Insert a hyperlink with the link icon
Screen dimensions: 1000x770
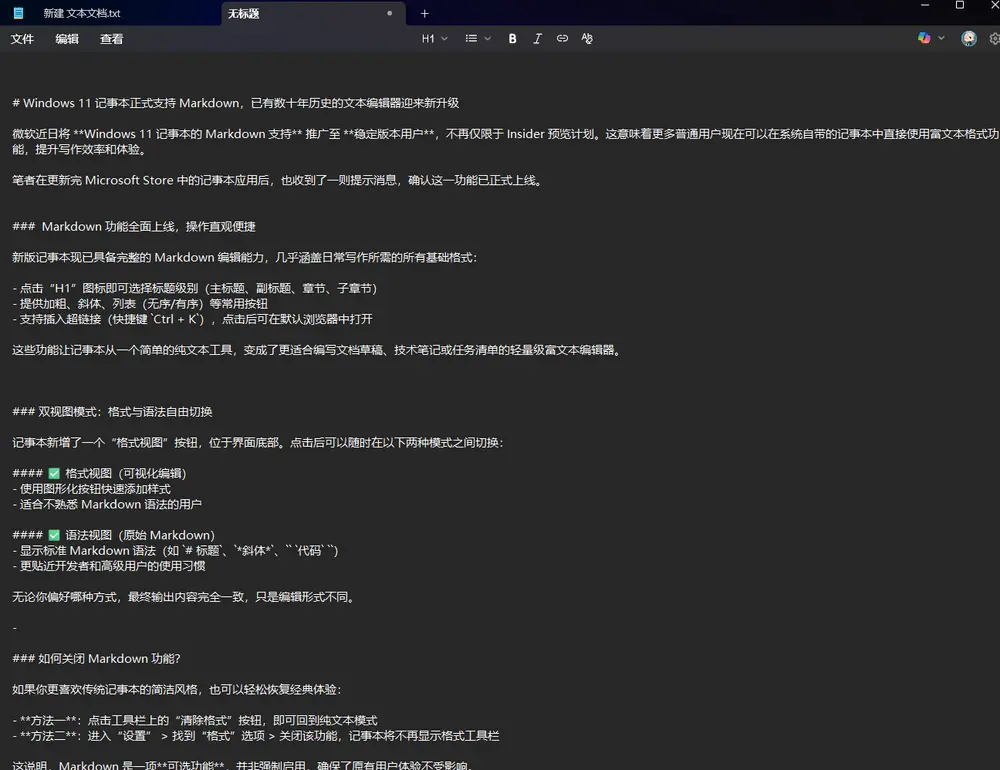point(562,39)
